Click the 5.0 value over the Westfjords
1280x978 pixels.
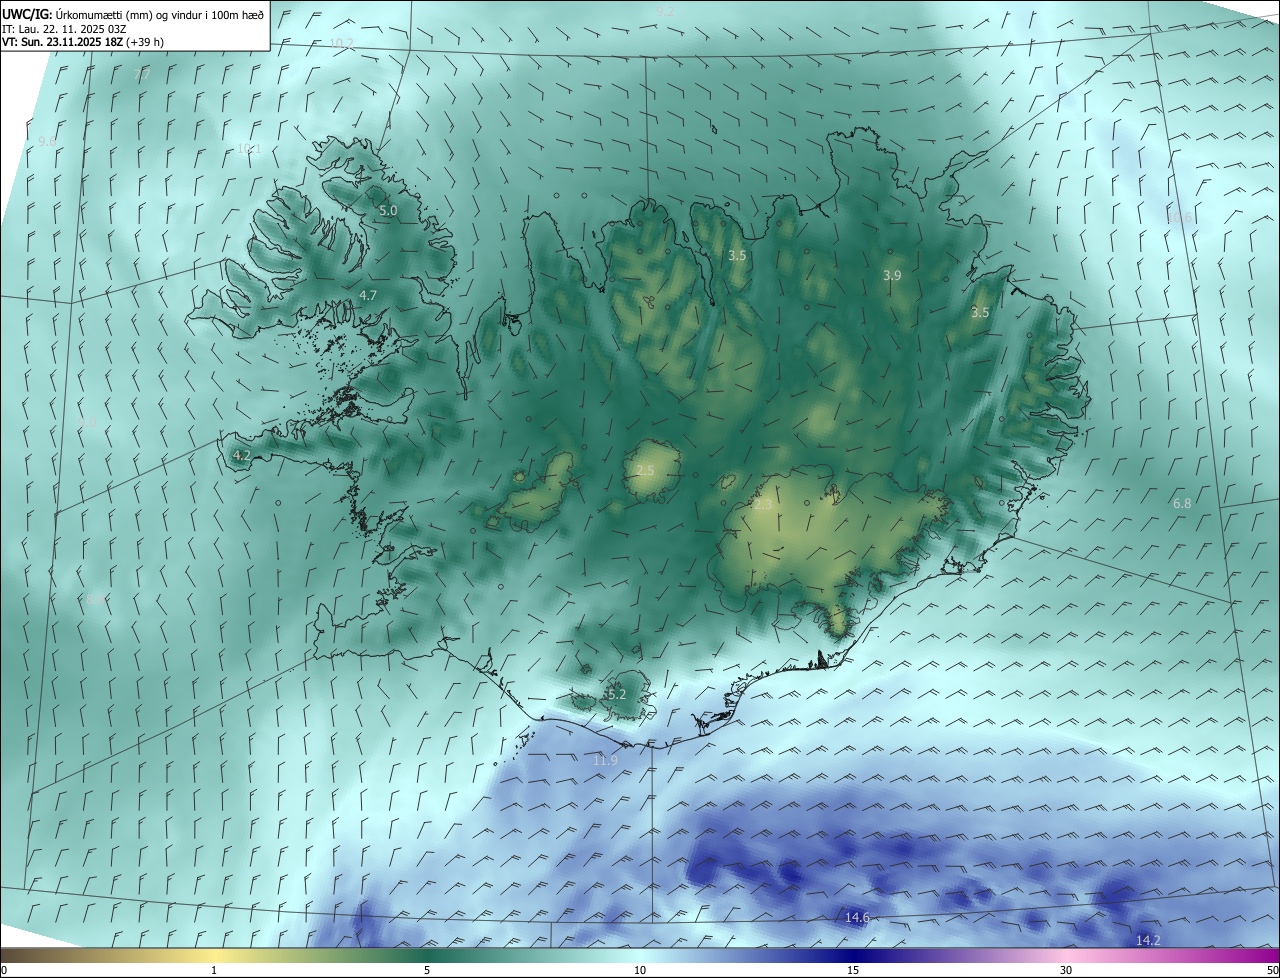[x=388, y=211]
